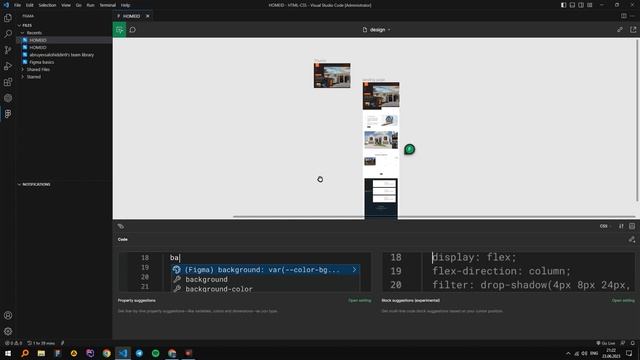
Task: Open the team library file in Recents
Action: click(61, 55)
